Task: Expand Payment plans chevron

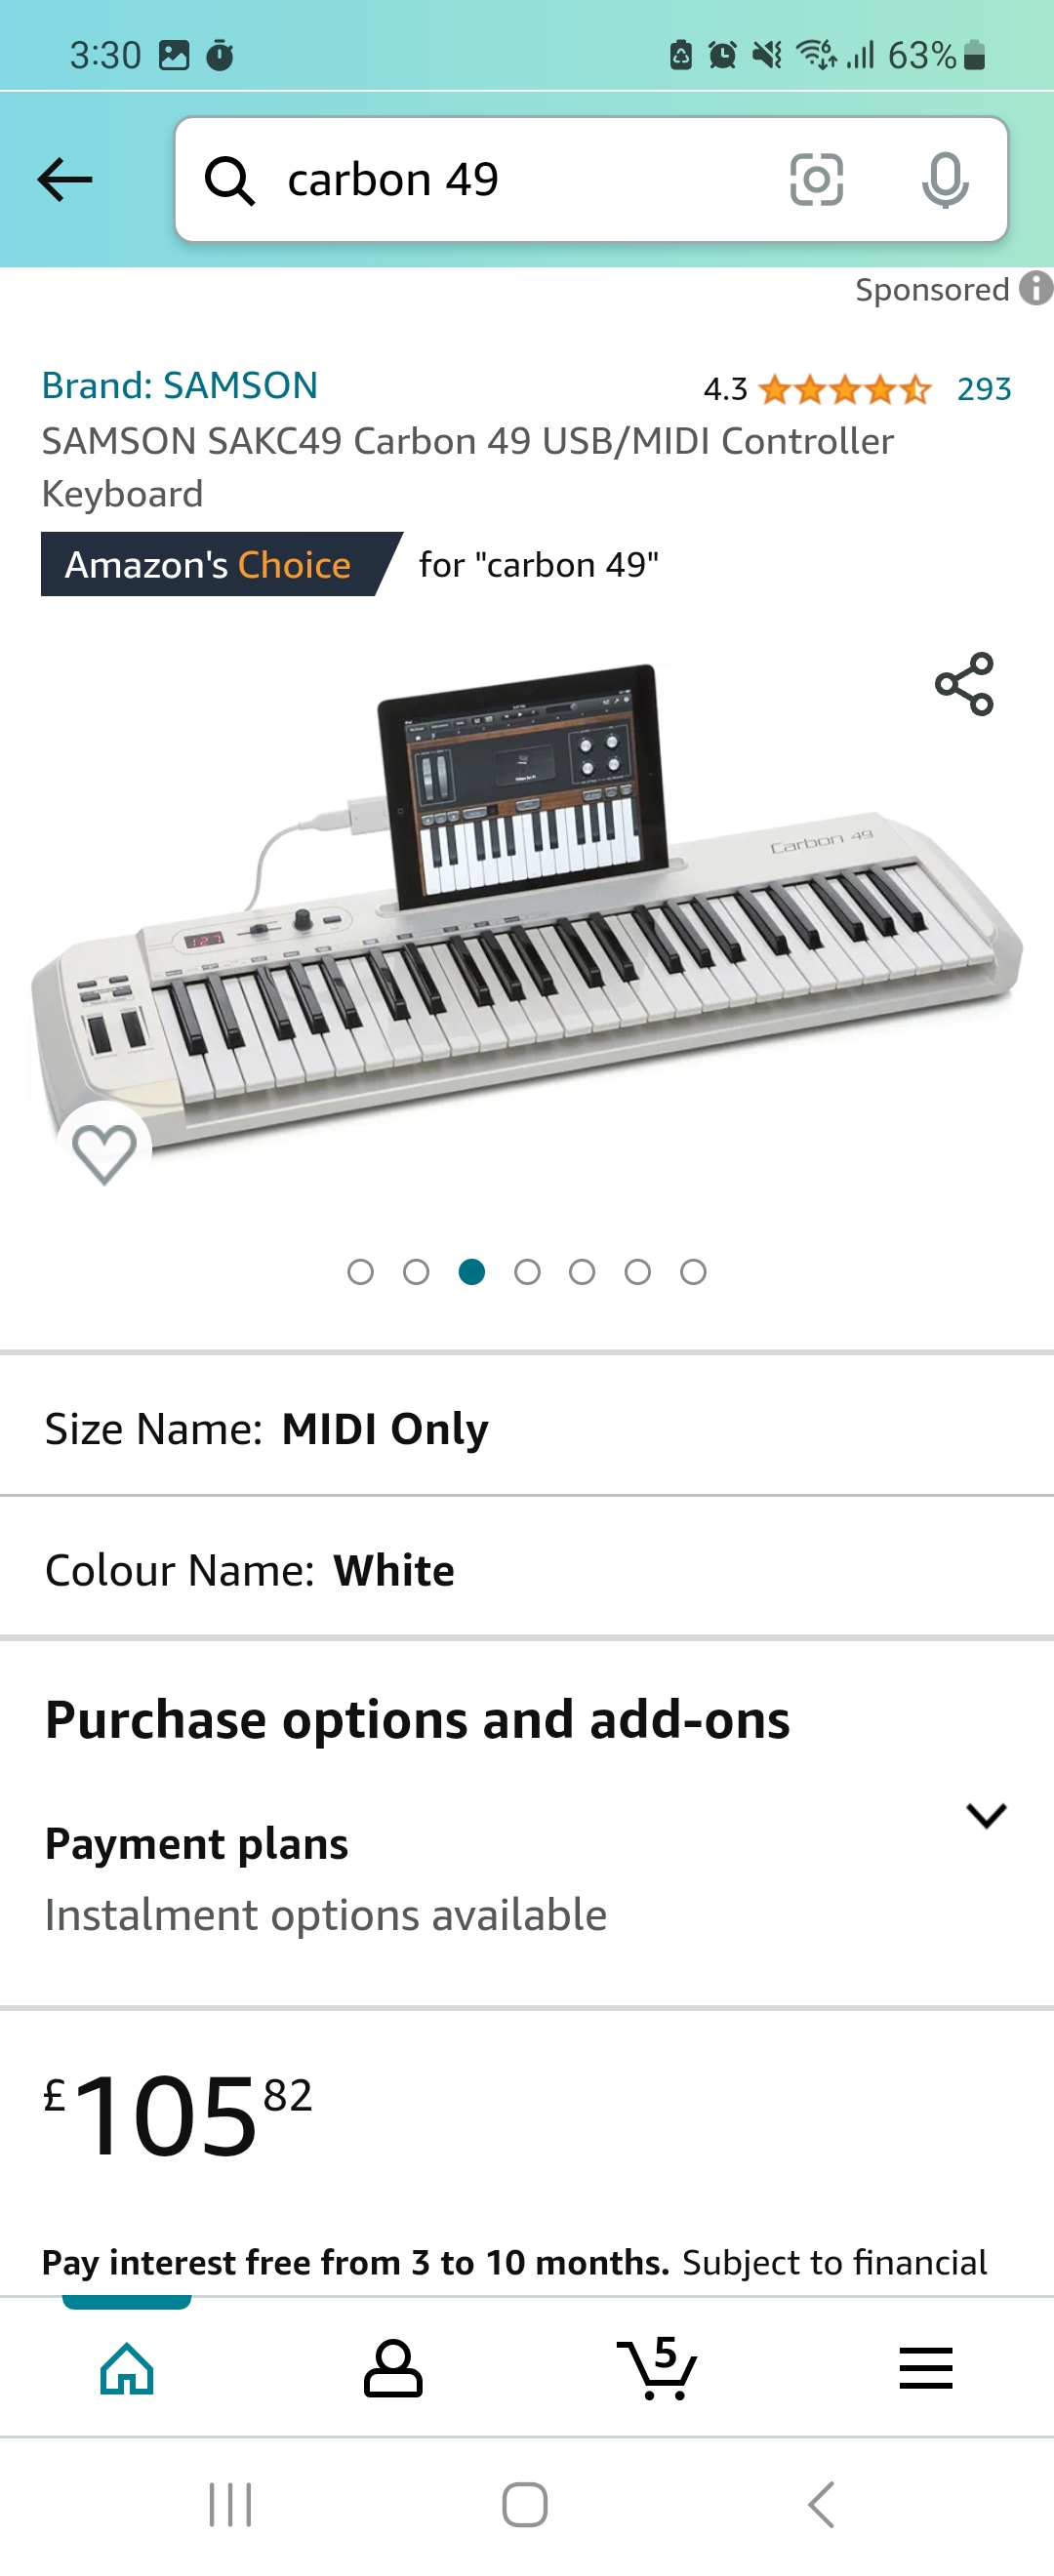Action: [x=986, y=1815]
